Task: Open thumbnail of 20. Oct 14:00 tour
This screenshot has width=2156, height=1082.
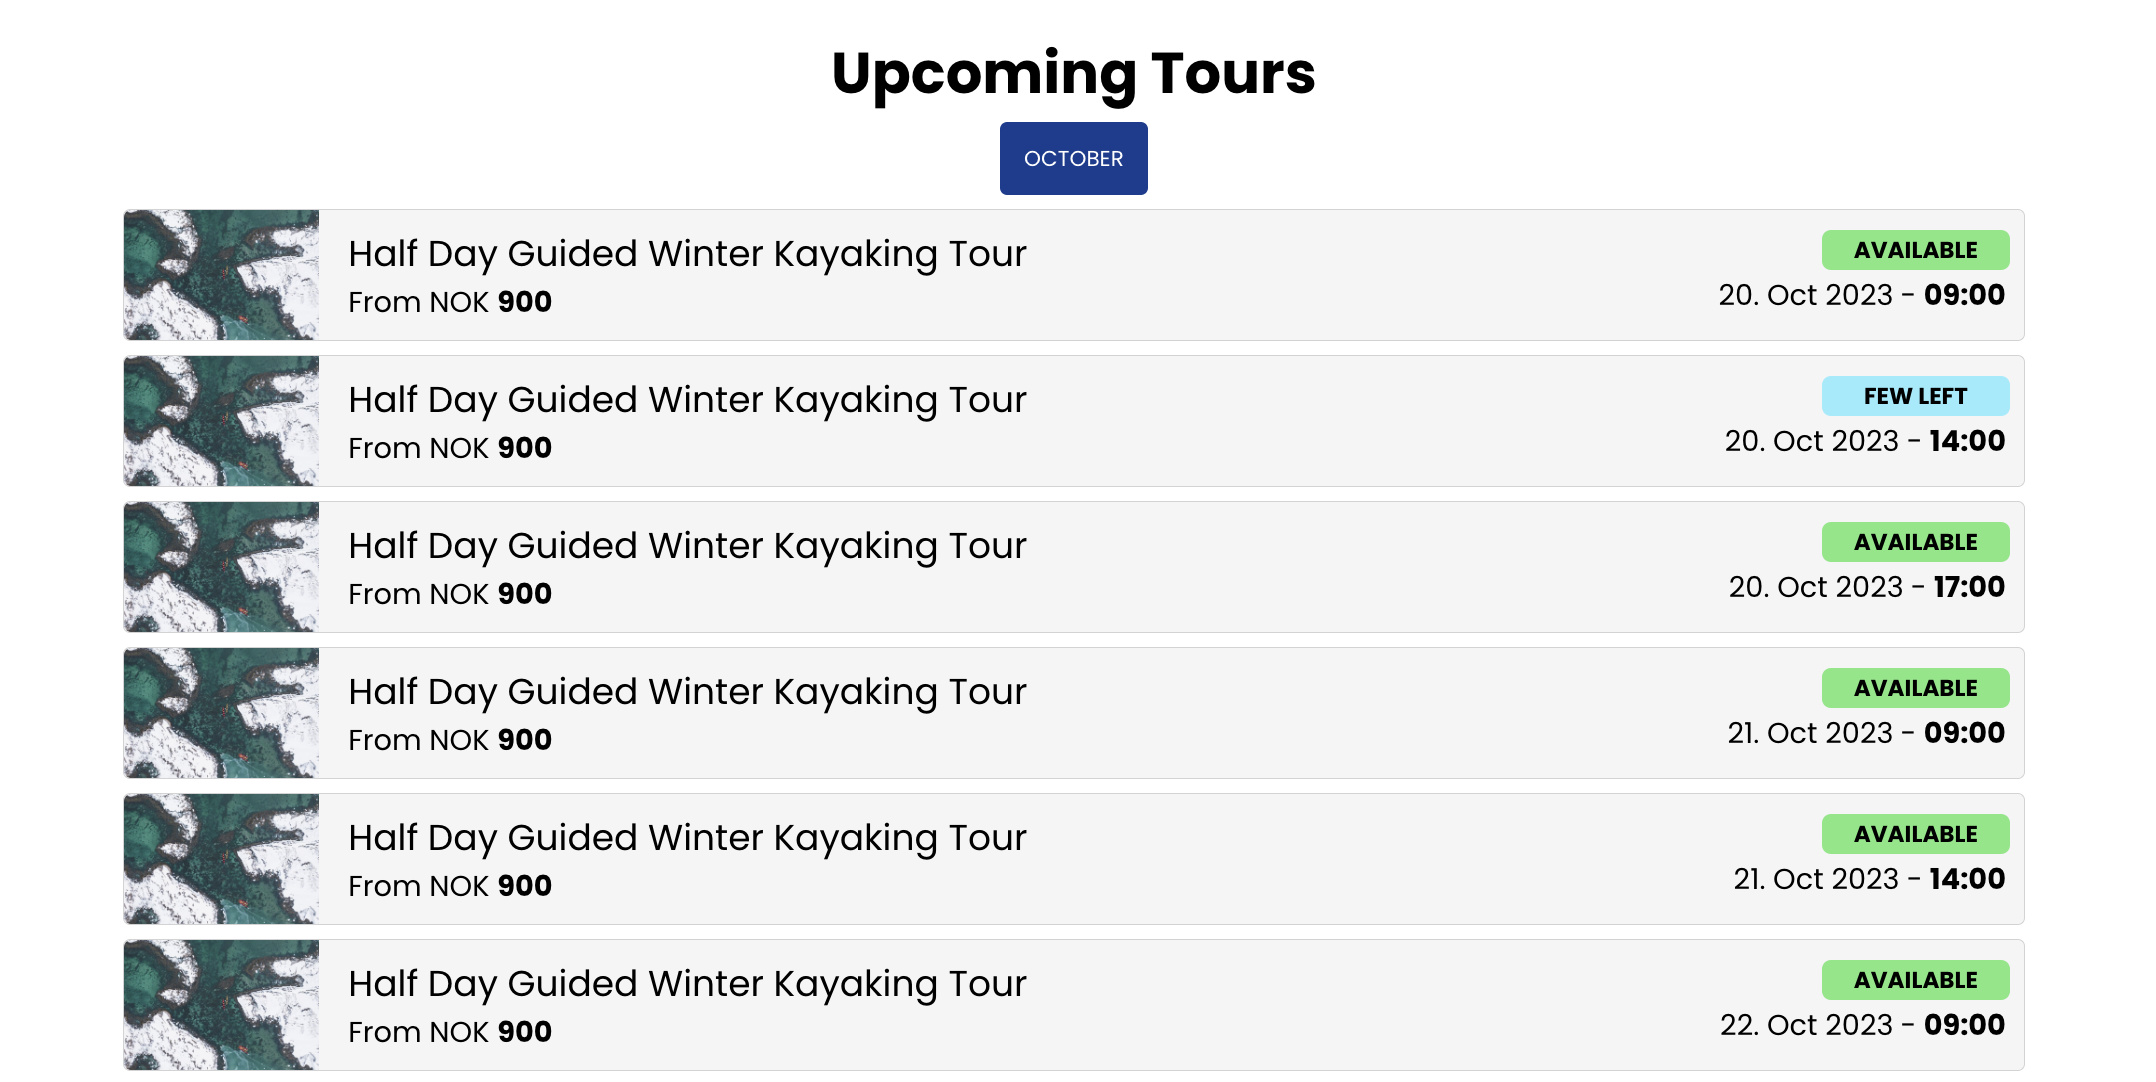Action: click(x=221, y=421)
